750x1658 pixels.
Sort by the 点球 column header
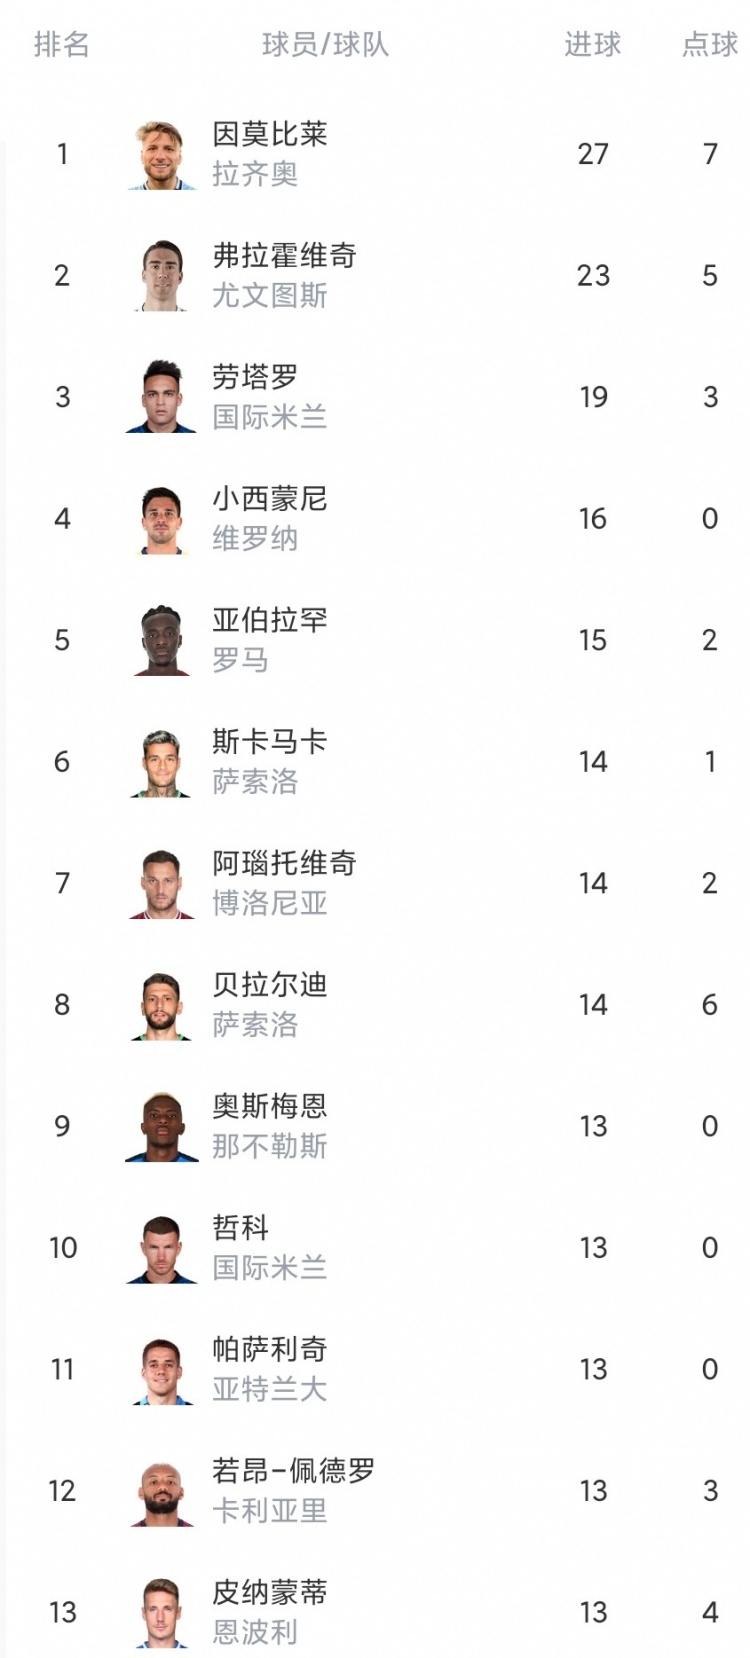[x=709, y=45]
